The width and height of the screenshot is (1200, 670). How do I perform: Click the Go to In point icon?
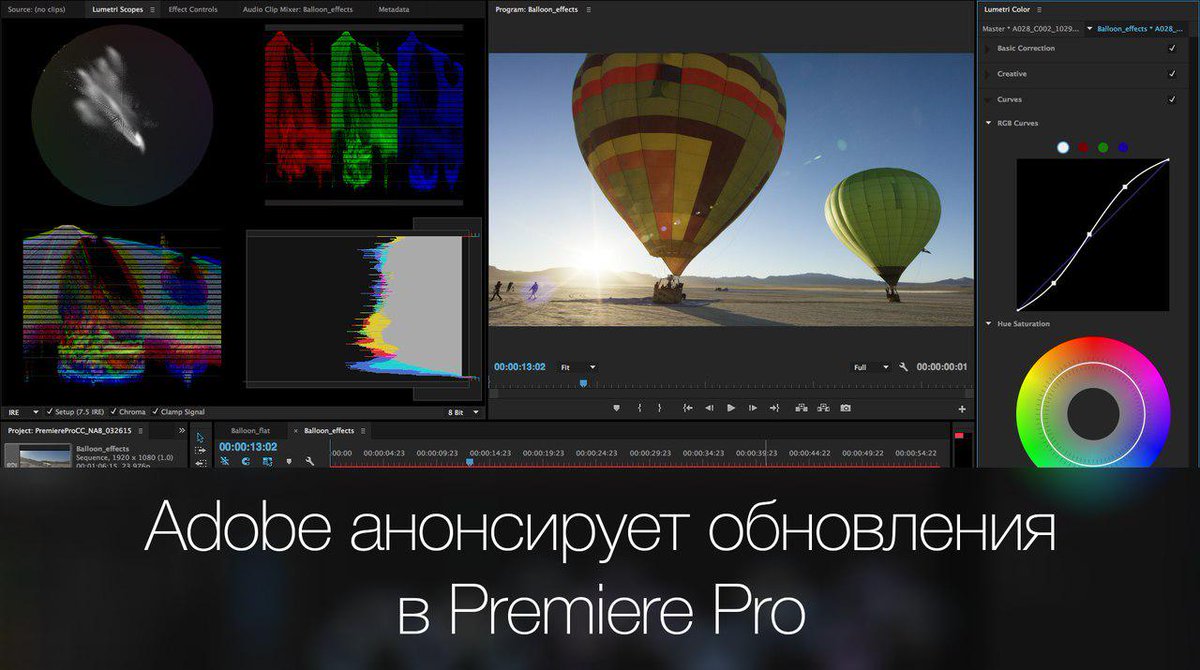(x=688, y=408)
